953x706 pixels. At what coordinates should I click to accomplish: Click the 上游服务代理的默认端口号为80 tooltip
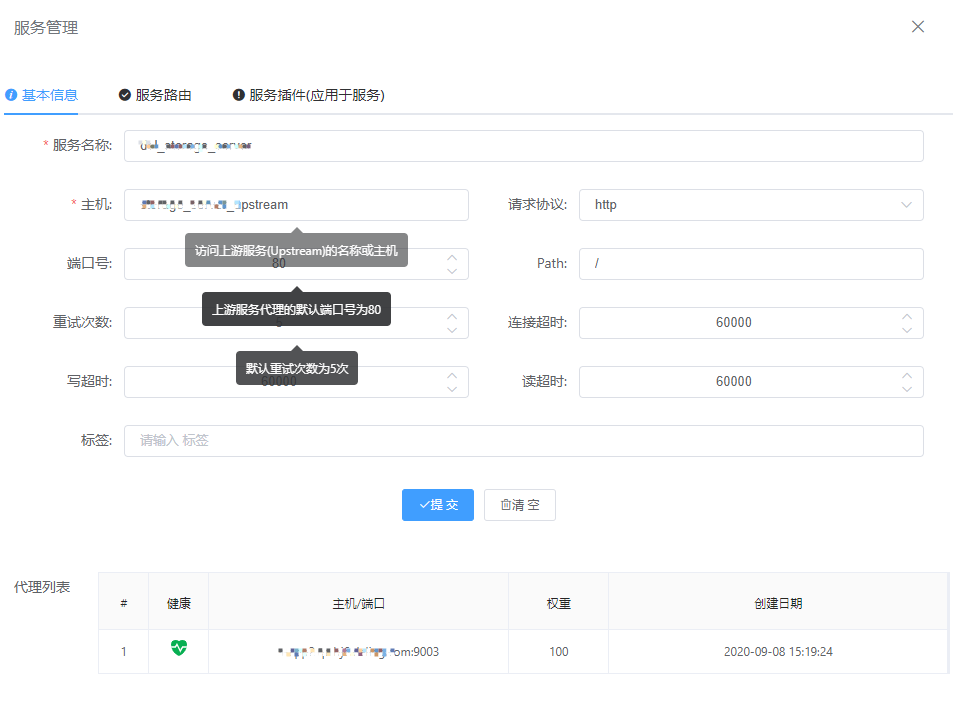296,309
